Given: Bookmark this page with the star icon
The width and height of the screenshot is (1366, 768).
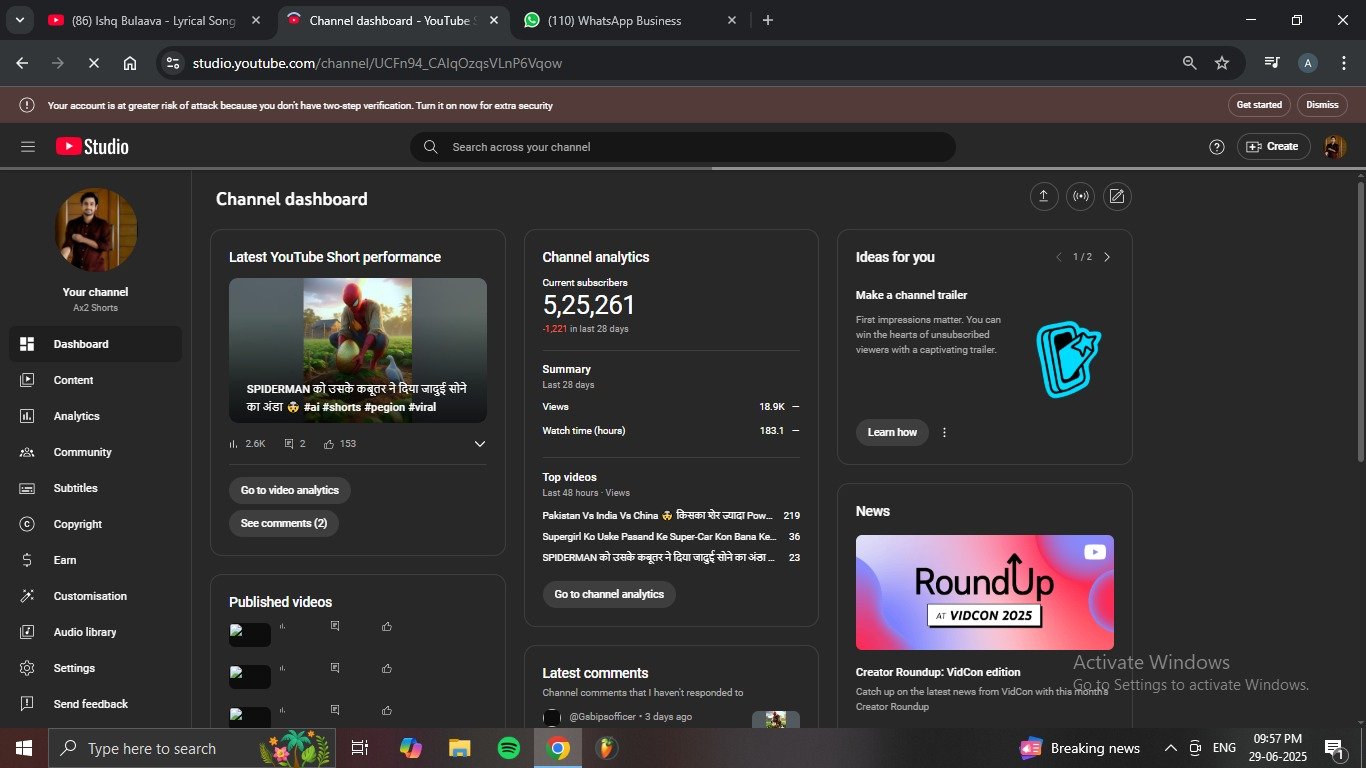Looking at the screenshot, I should point(1222,63).
